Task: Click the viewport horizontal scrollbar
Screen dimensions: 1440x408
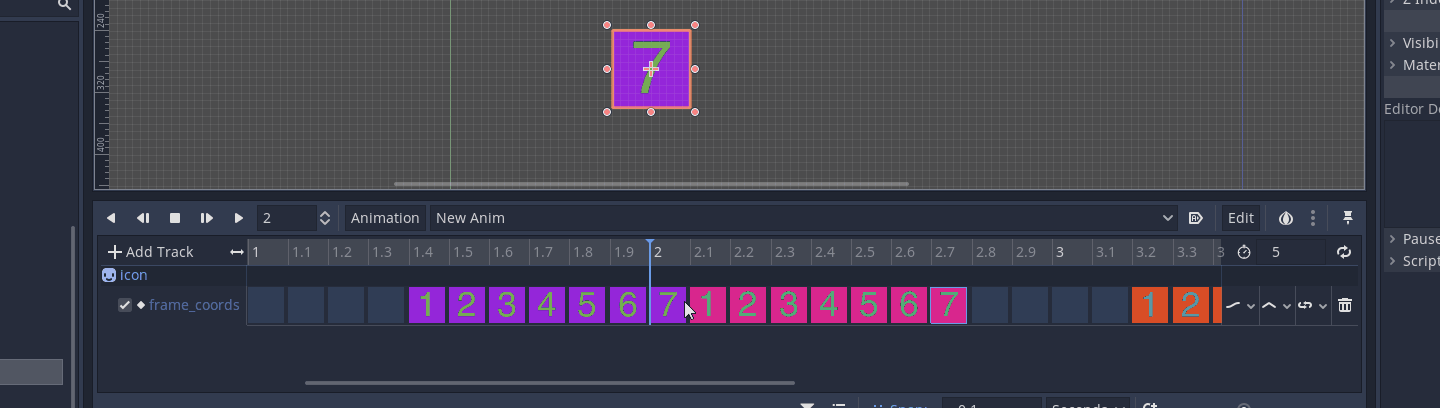Action: tap(651, 184)
